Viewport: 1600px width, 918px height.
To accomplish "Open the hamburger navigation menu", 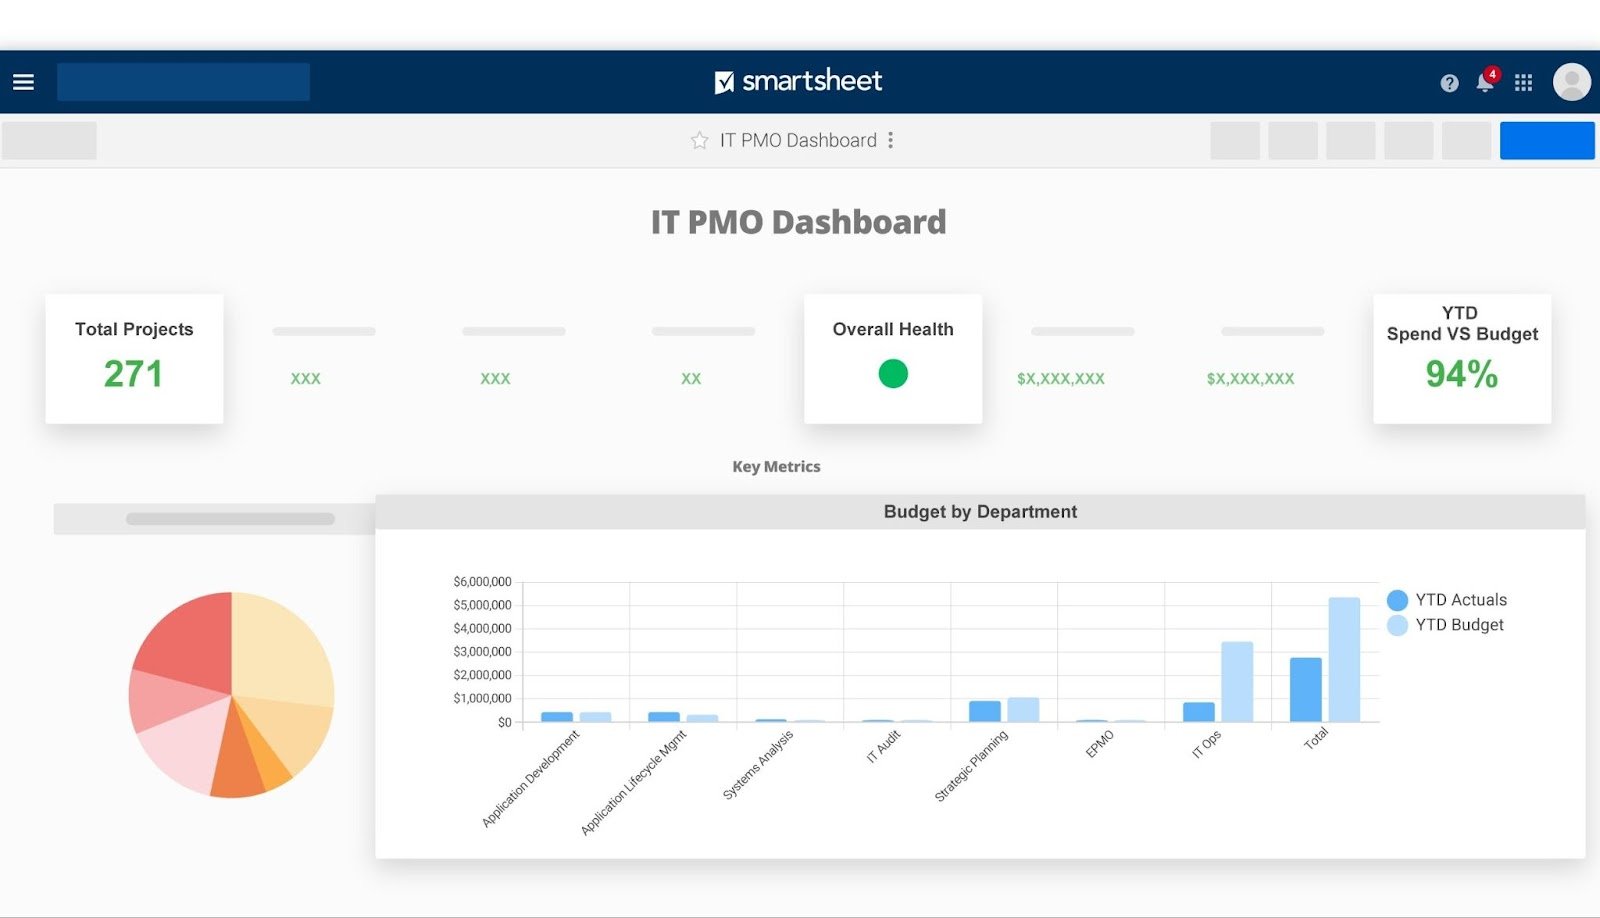I will coord(23,81).
